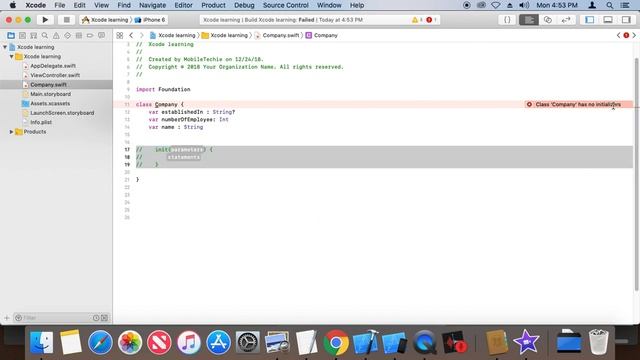
Task: Add a new file with the plus button
Action: pos(7,318)
